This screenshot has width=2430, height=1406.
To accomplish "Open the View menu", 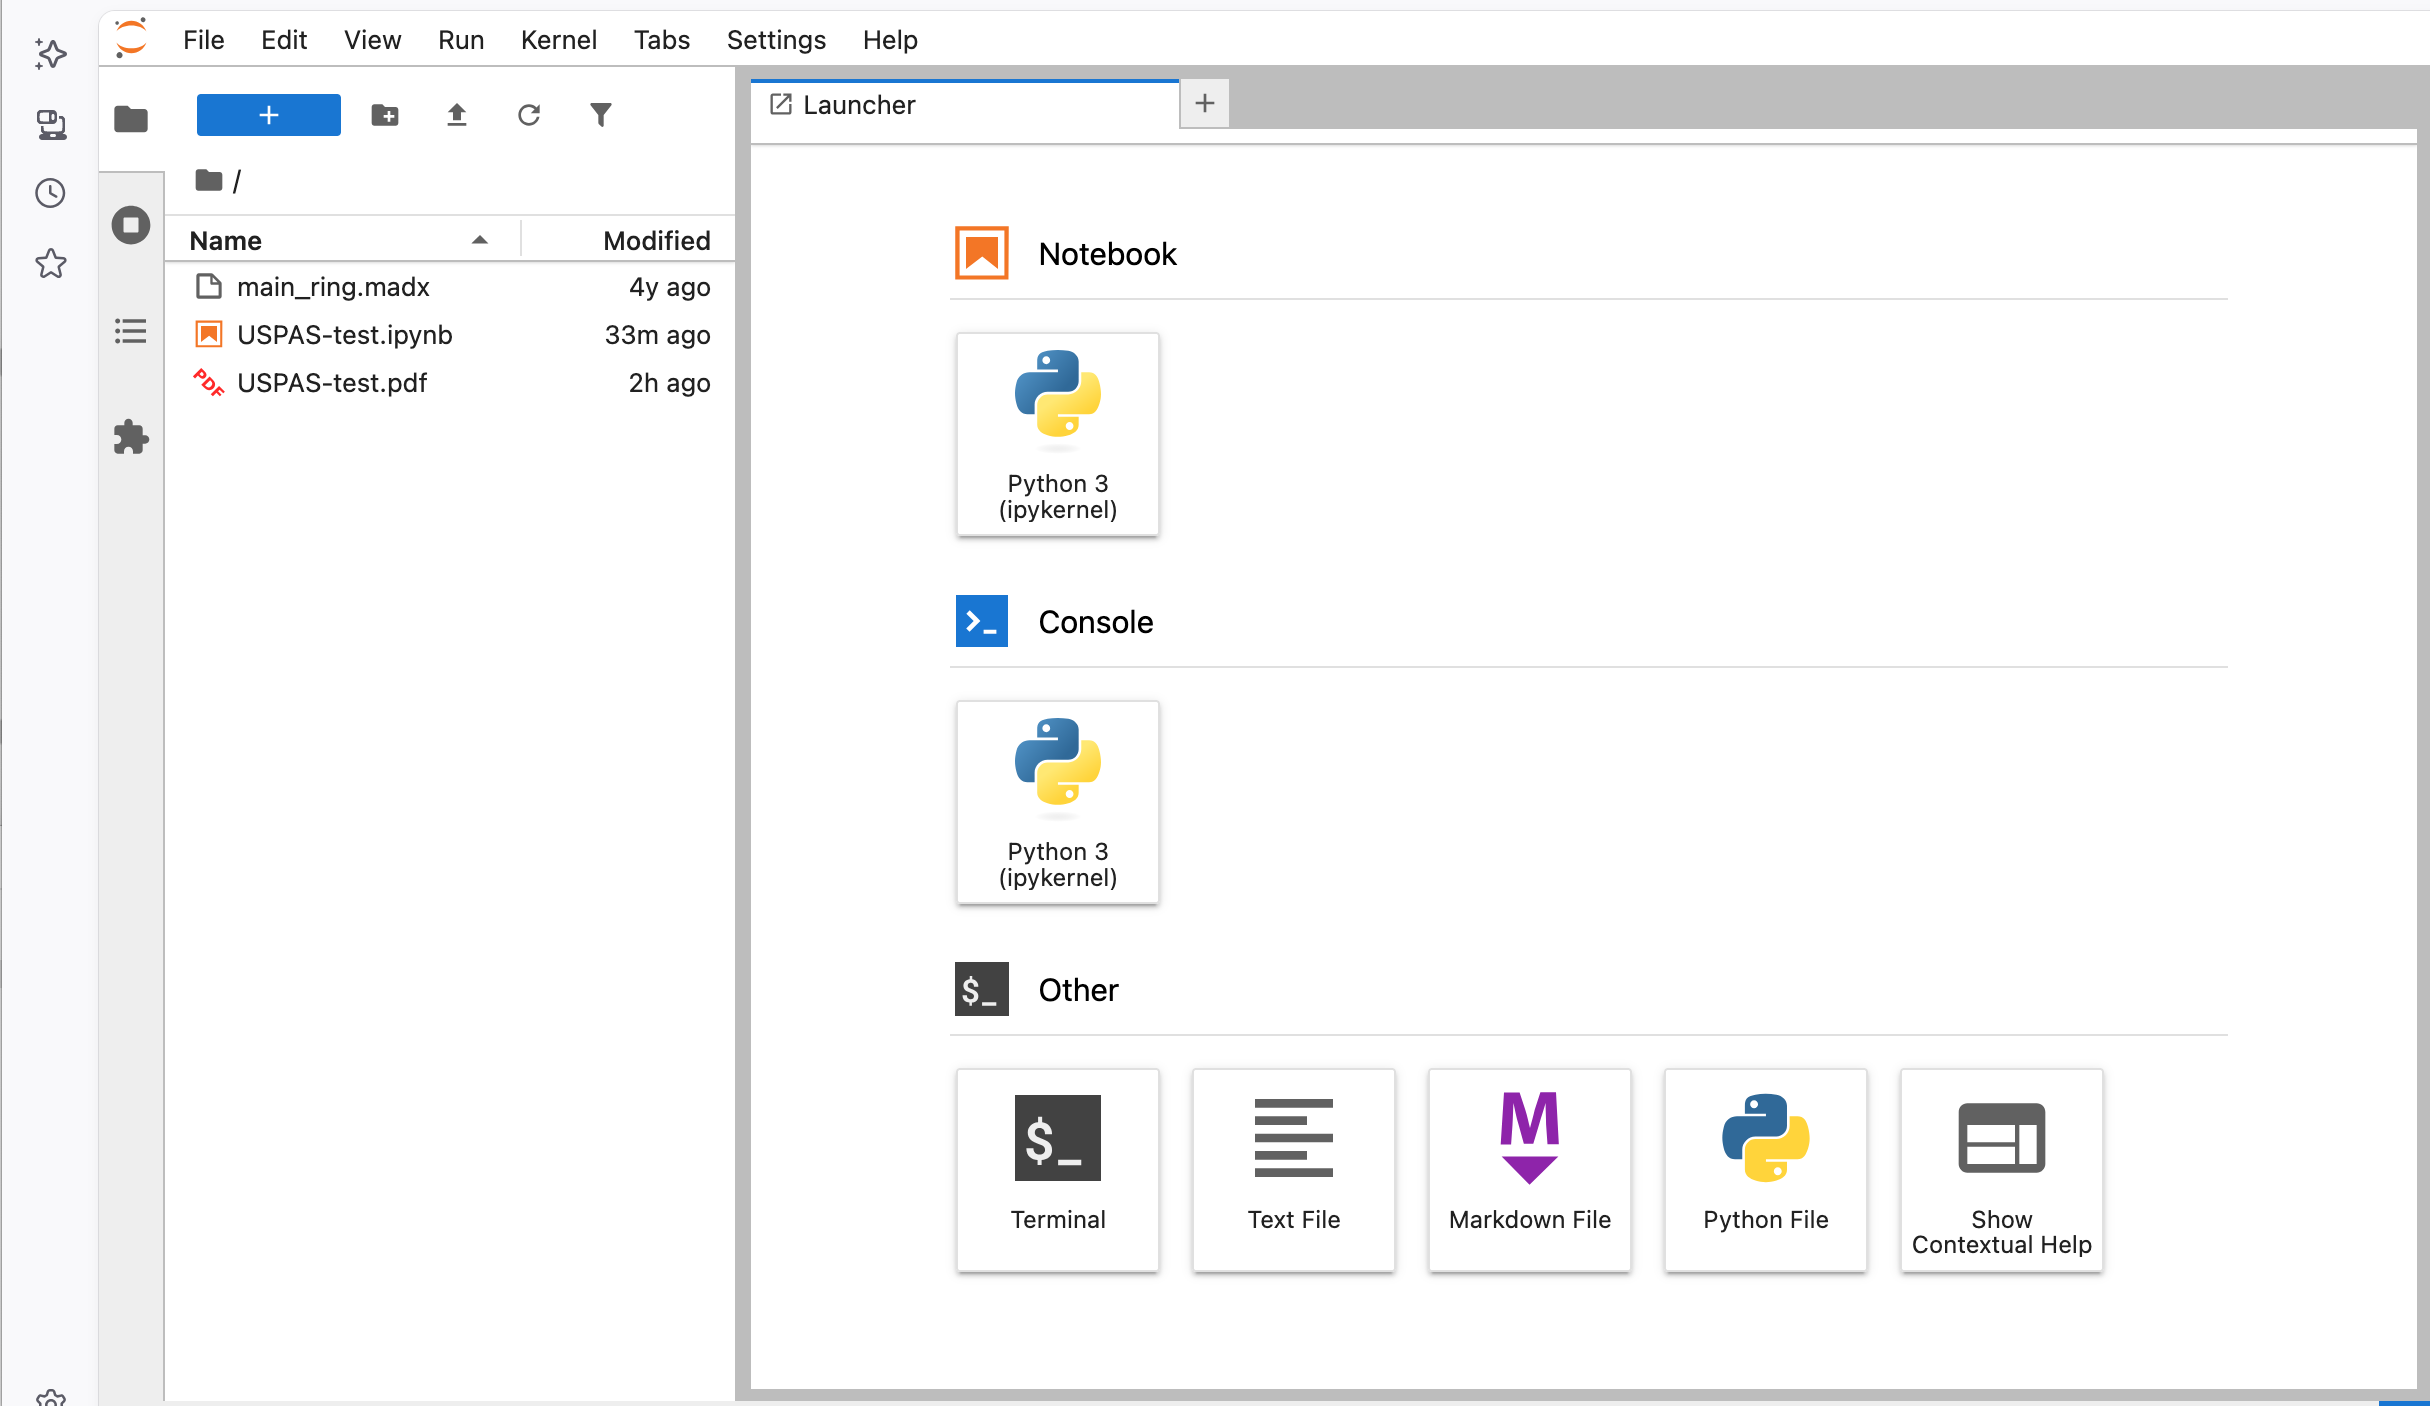I will click(372, 40).
